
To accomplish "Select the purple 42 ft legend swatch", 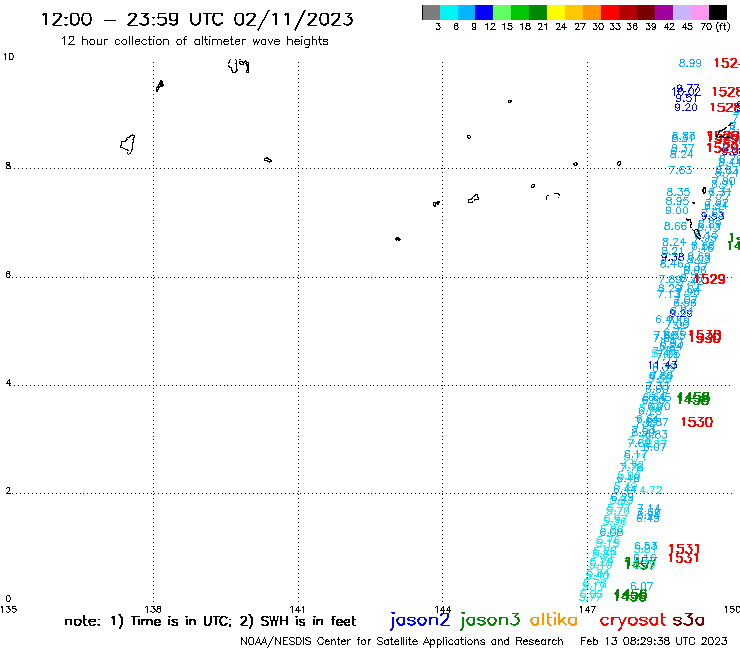I will (664, 12).
